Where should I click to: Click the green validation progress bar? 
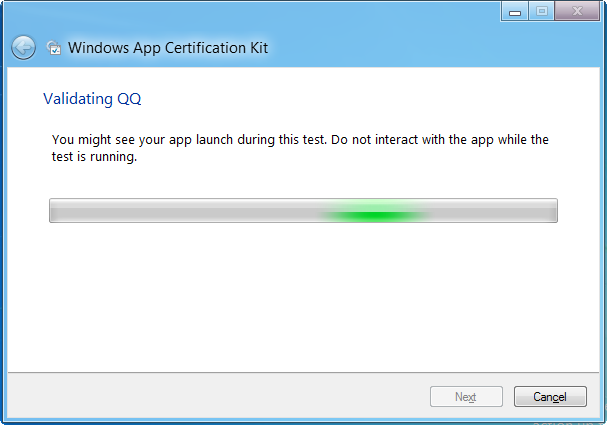303,211
